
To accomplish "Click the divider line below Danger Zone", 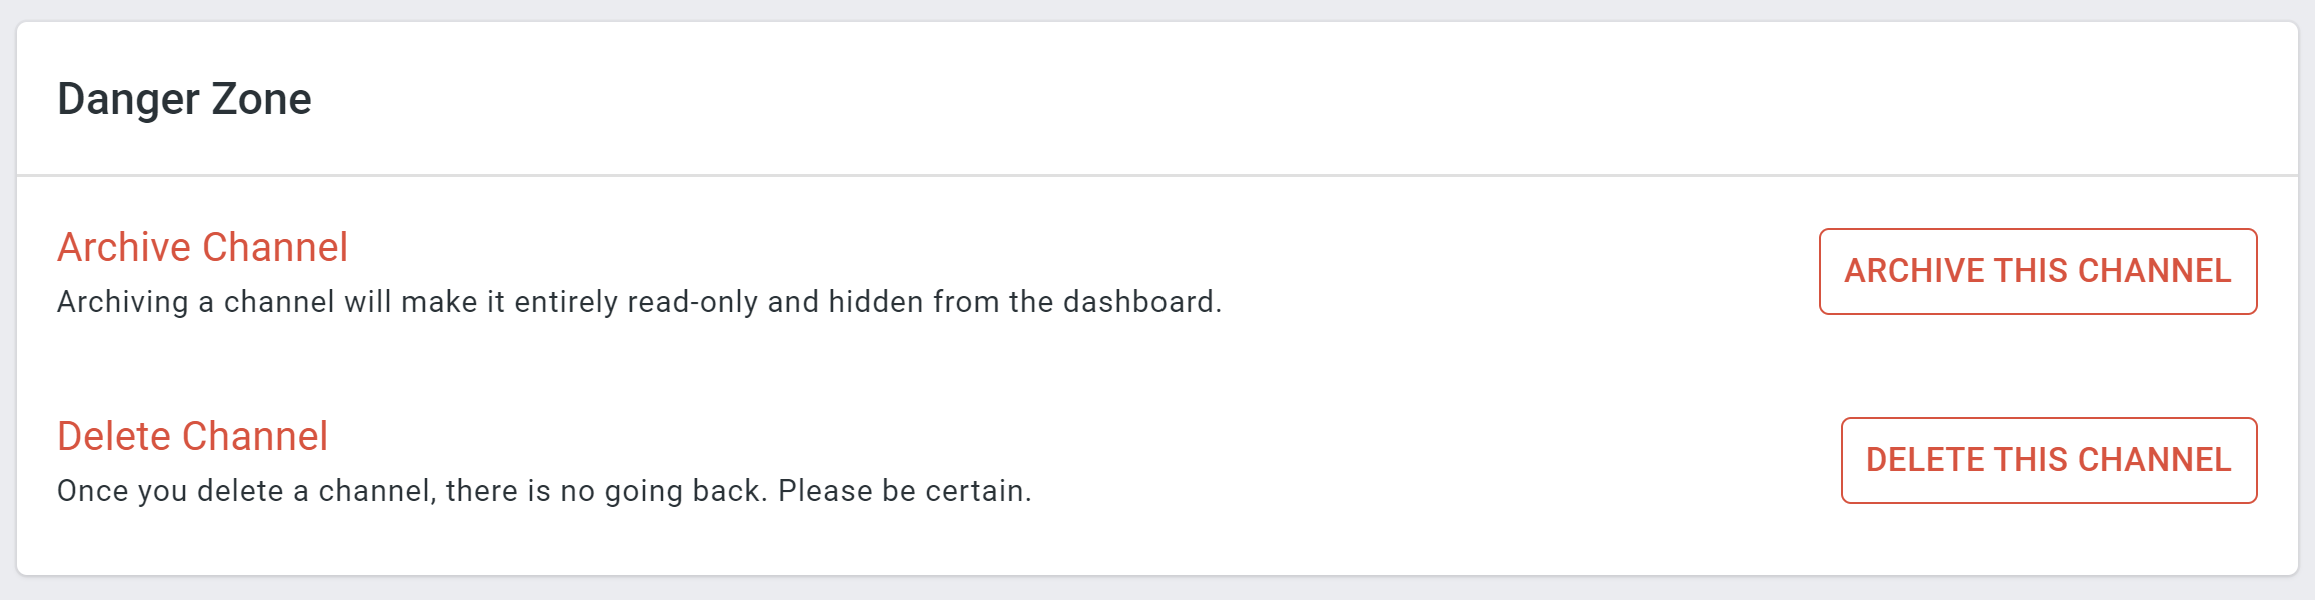I will point(1157,176).
